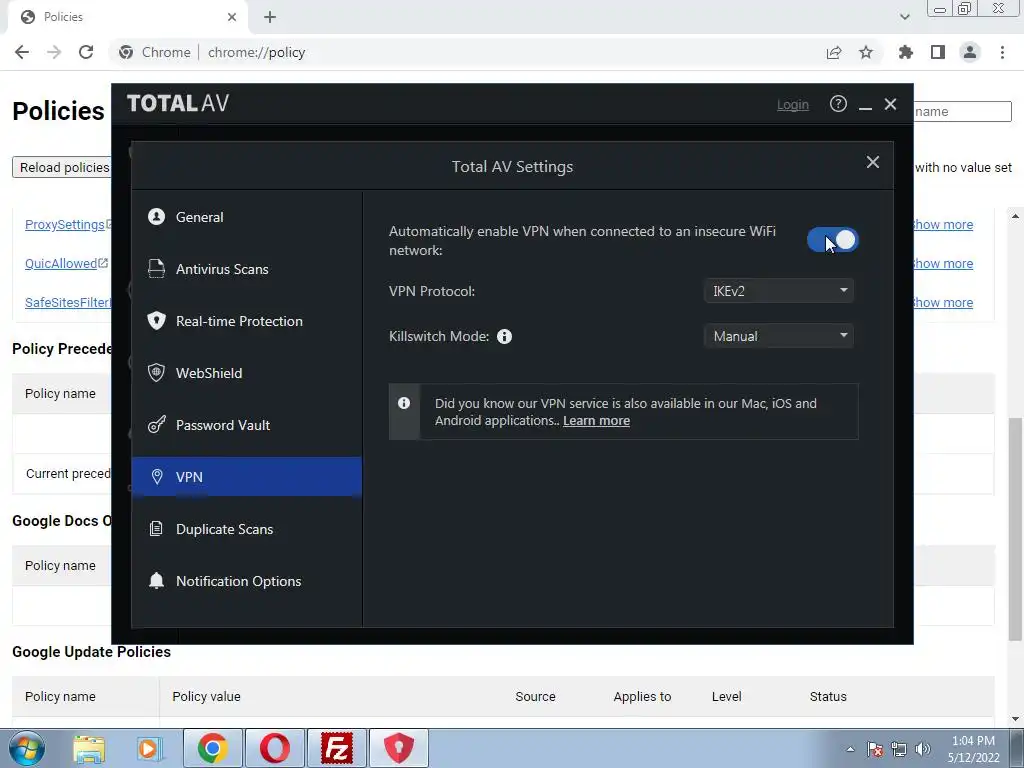The image size is (1024, 768).
Task: Click the Chrome page scrollbar thumb
Action: [1015, 529]
